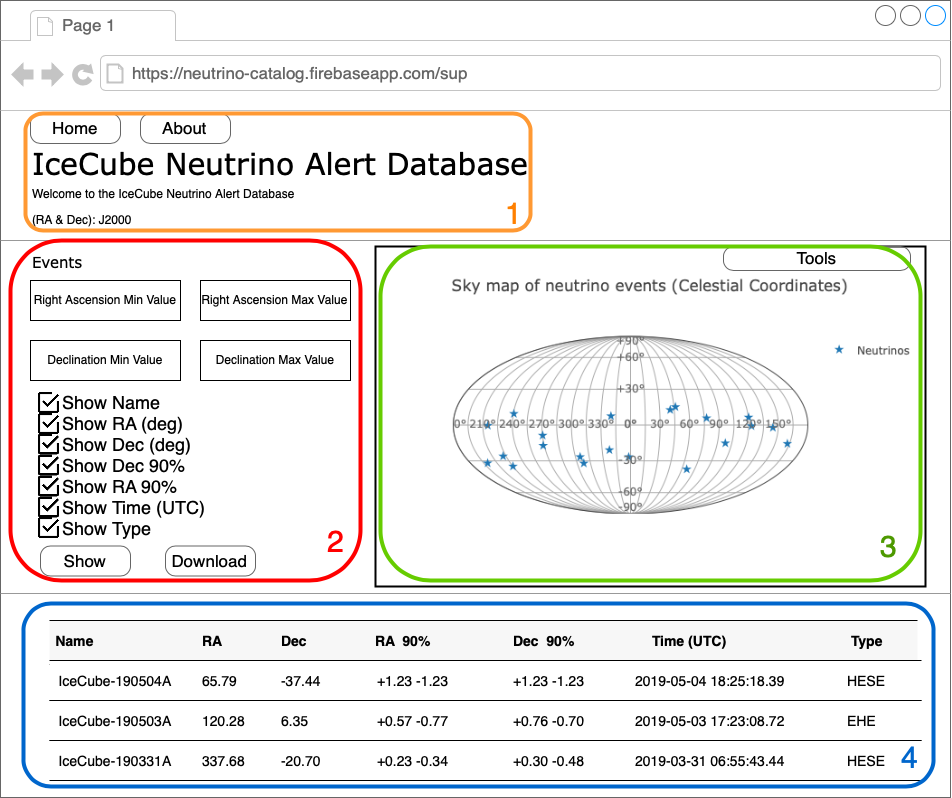Click the EHE type cell
Image resolution: width=952 pixels, height=798 pixels.
point(861,721)
